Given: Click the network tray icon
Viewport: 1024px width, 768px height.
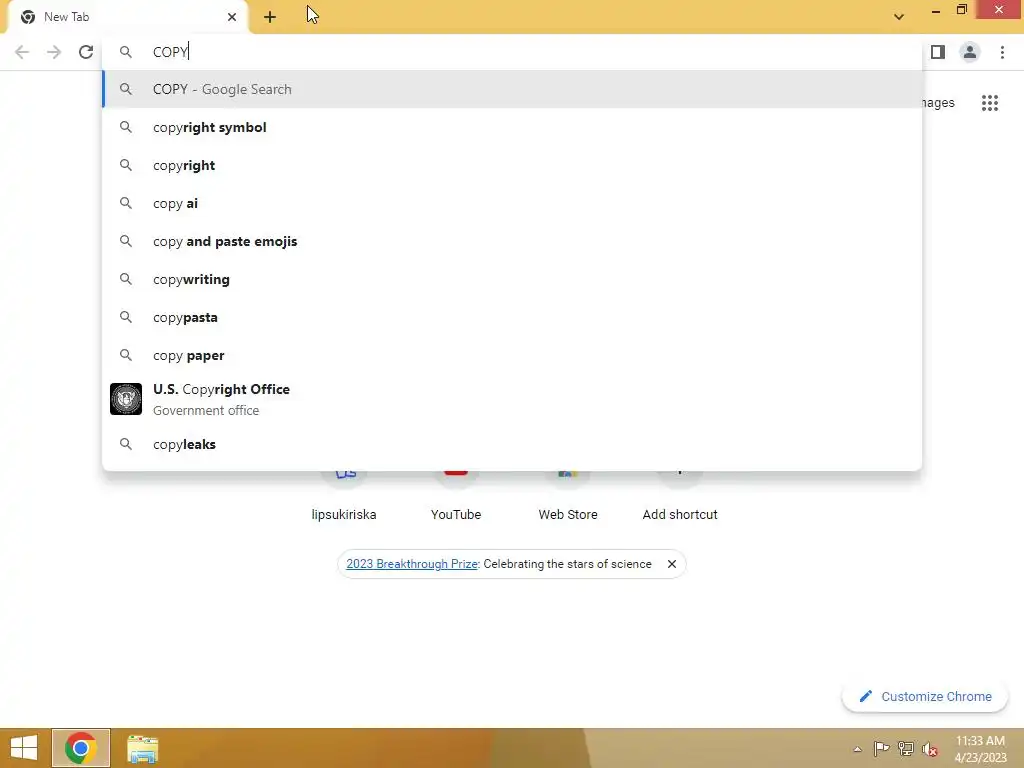Looking at the screenshot, I should pos(906,749).
